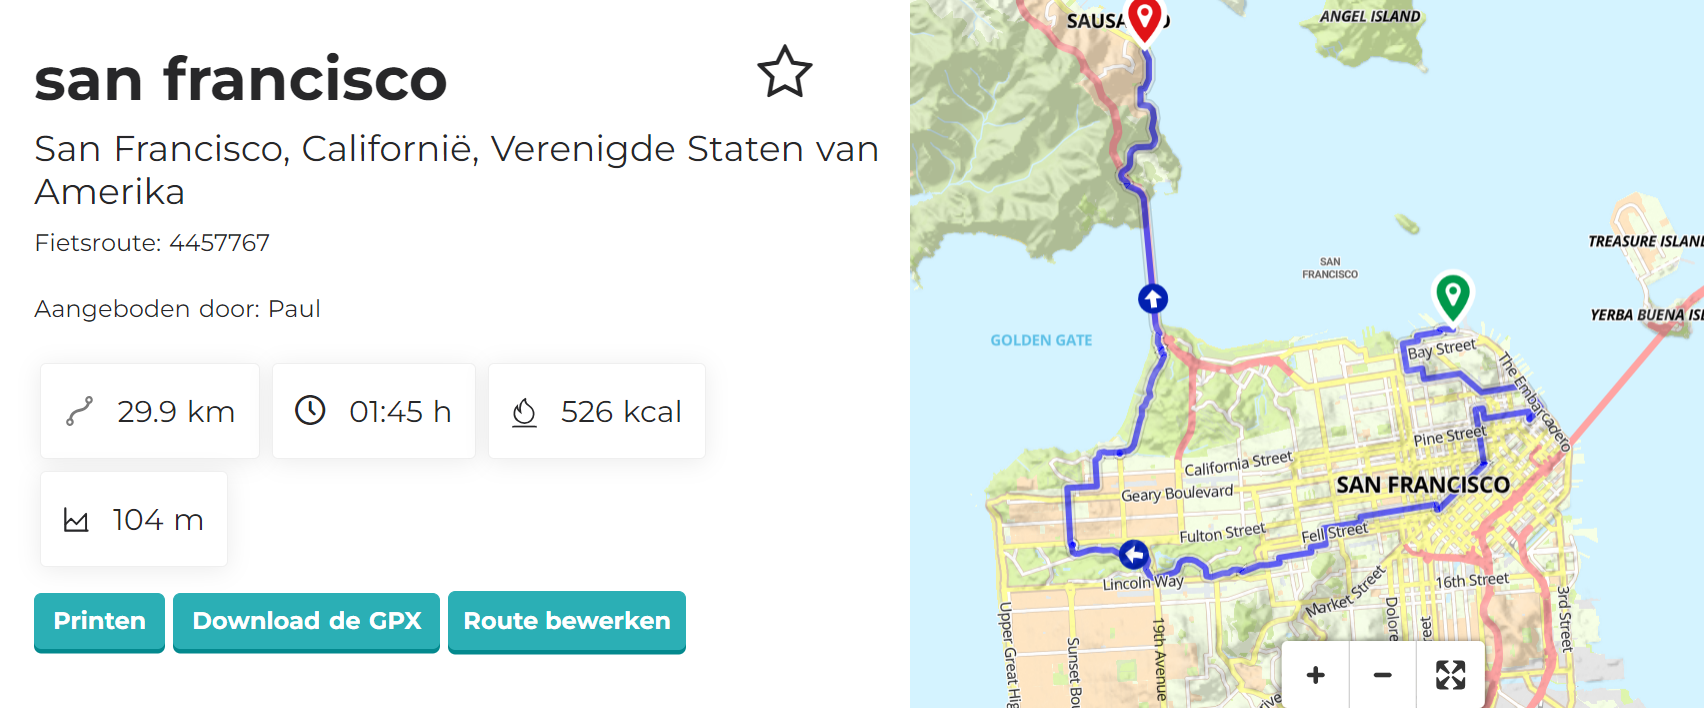This screenshot has width=1704, height=708.
Task: Click the SAN FRANCISCO city label on map
Action: pyautogui.click(x=1423, y=485)
